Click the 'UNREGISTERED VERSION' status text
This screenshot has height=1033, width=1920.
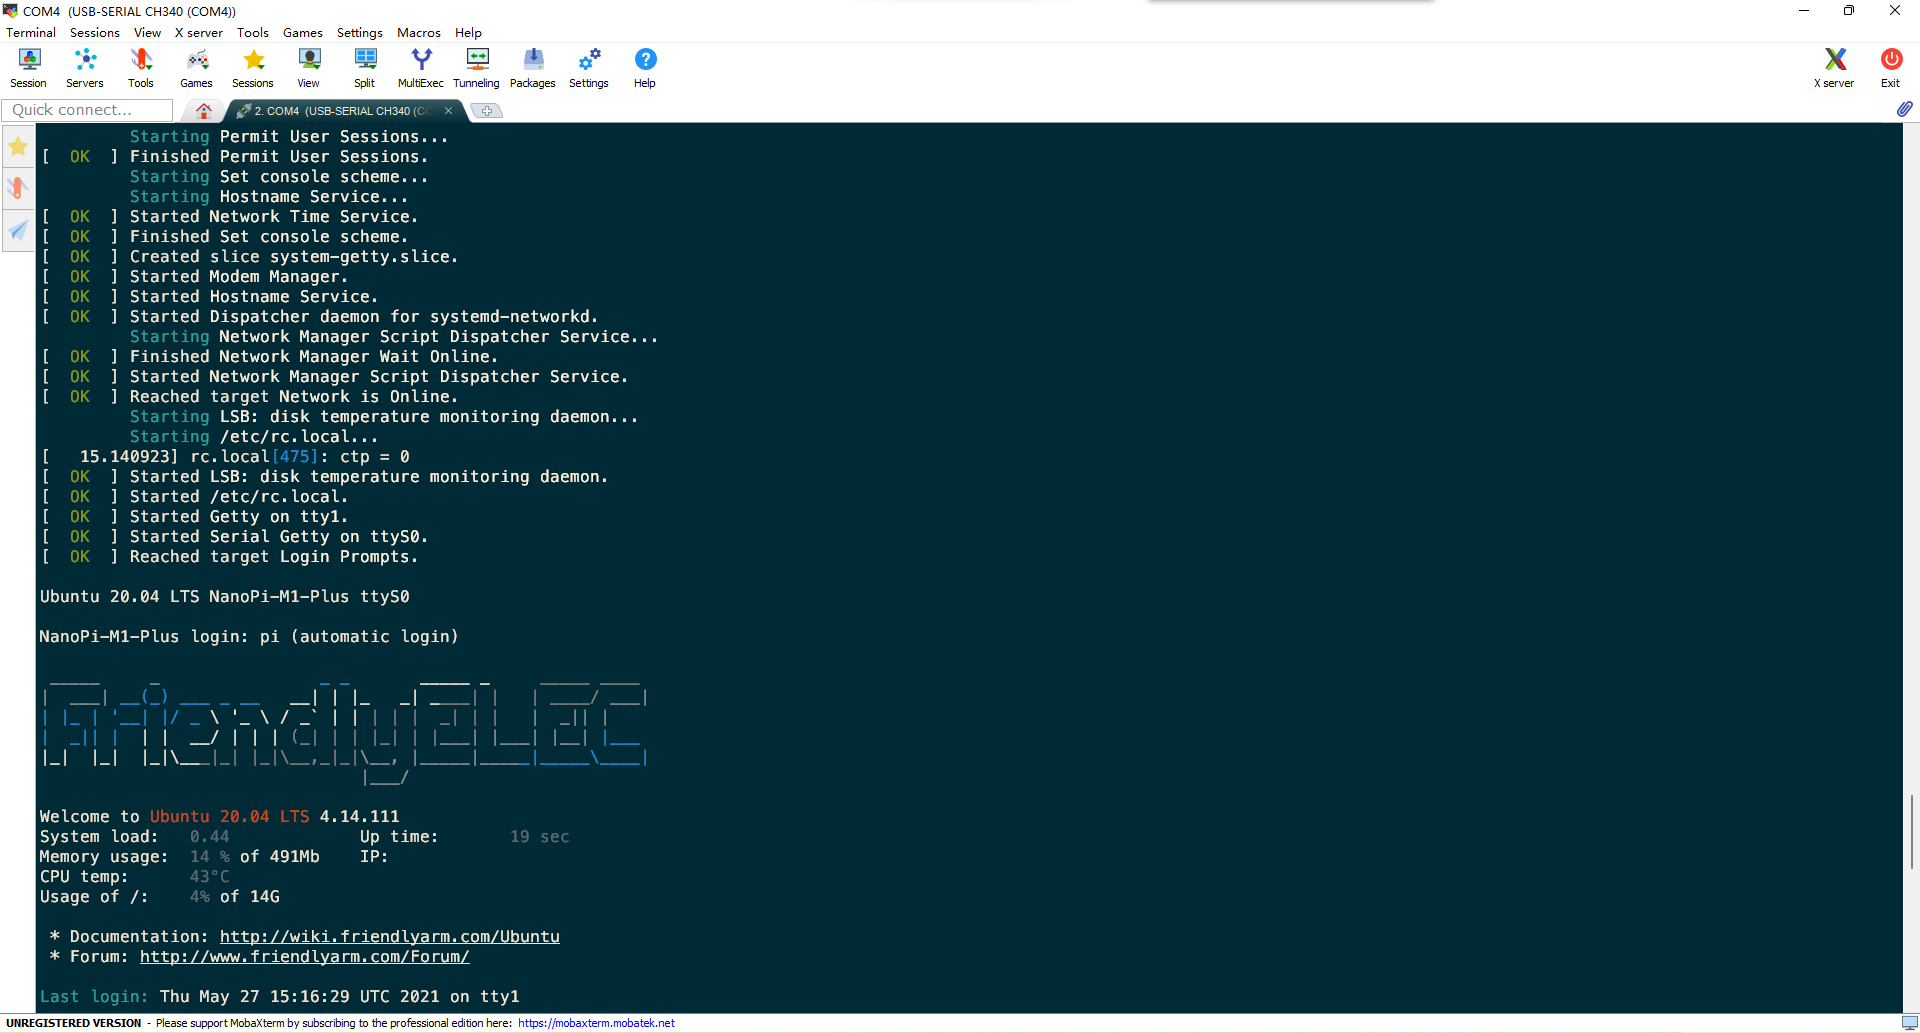pos(74,1023)
